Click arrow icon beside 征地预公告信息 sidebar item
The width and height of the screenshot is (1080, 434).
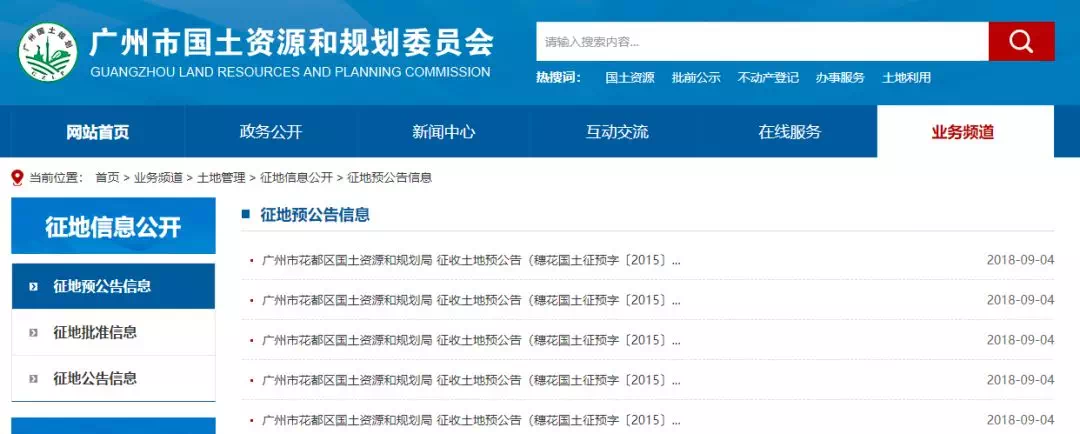pyautogui.click(x=34, y=286)
